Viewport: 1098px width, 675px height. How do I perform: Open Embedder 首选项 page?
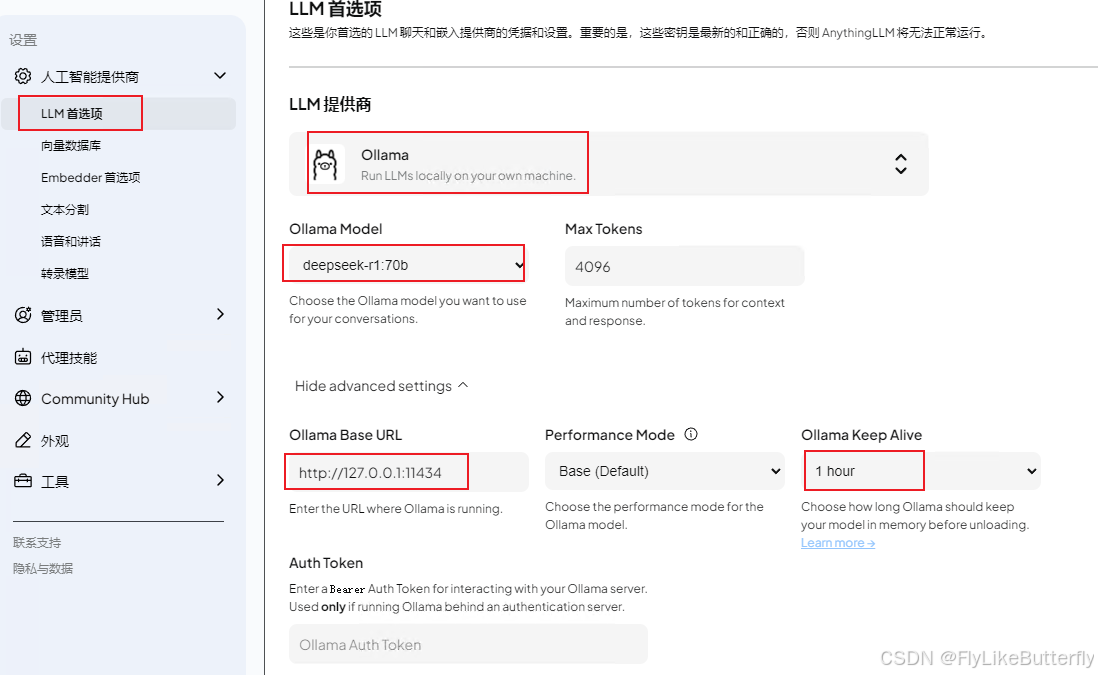90,178
